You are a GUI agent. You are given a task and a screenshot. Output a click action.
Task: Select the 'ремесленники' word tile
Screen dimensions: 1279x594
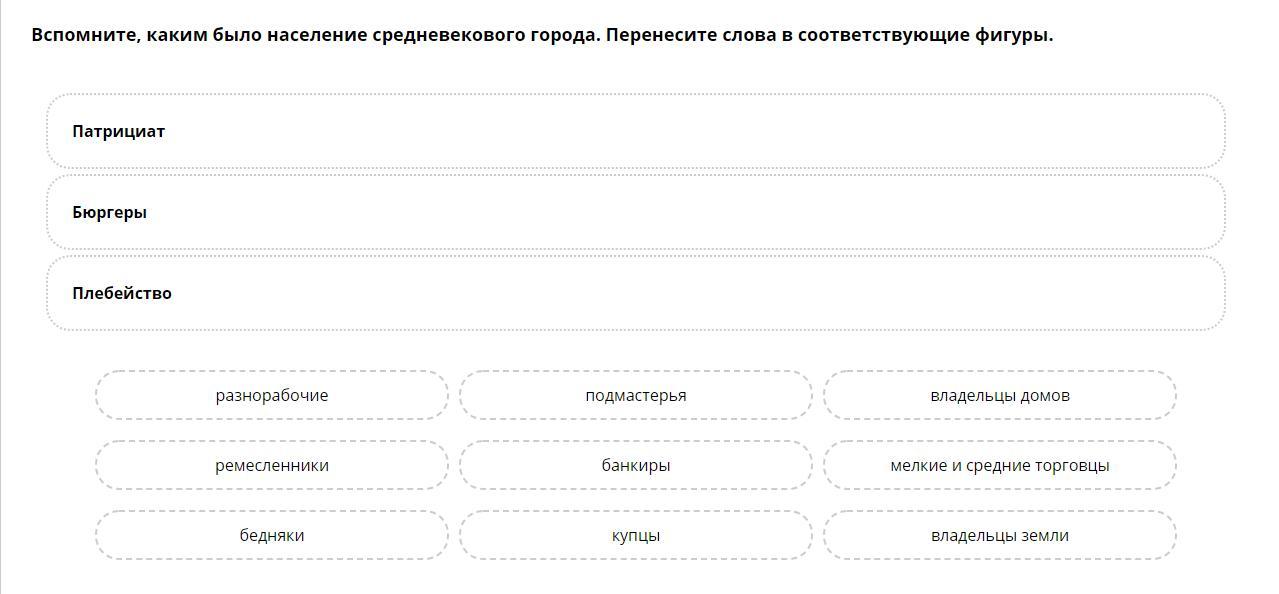point(272,465)
